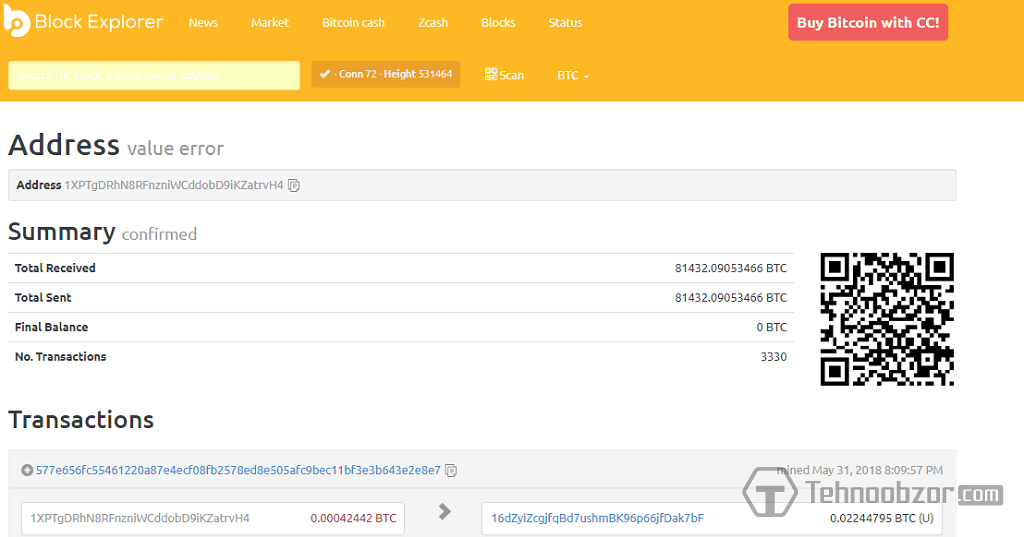Click the transaction direction arrow icon
This screenshot has width=1024, height=537.
click(x=444, y=512)
